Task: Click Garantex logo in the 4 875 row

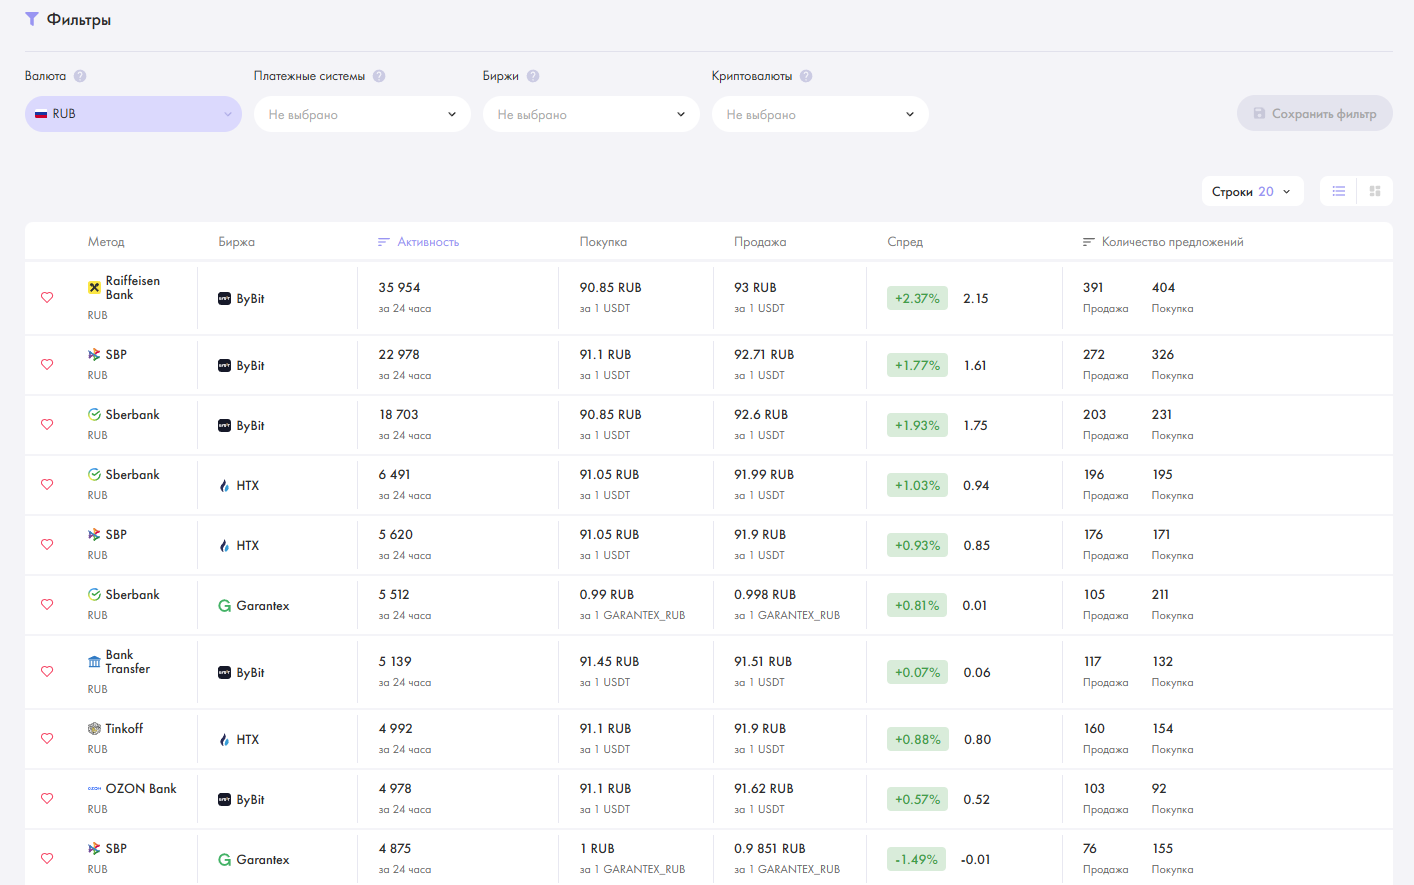Action: (x=225, y=860)
